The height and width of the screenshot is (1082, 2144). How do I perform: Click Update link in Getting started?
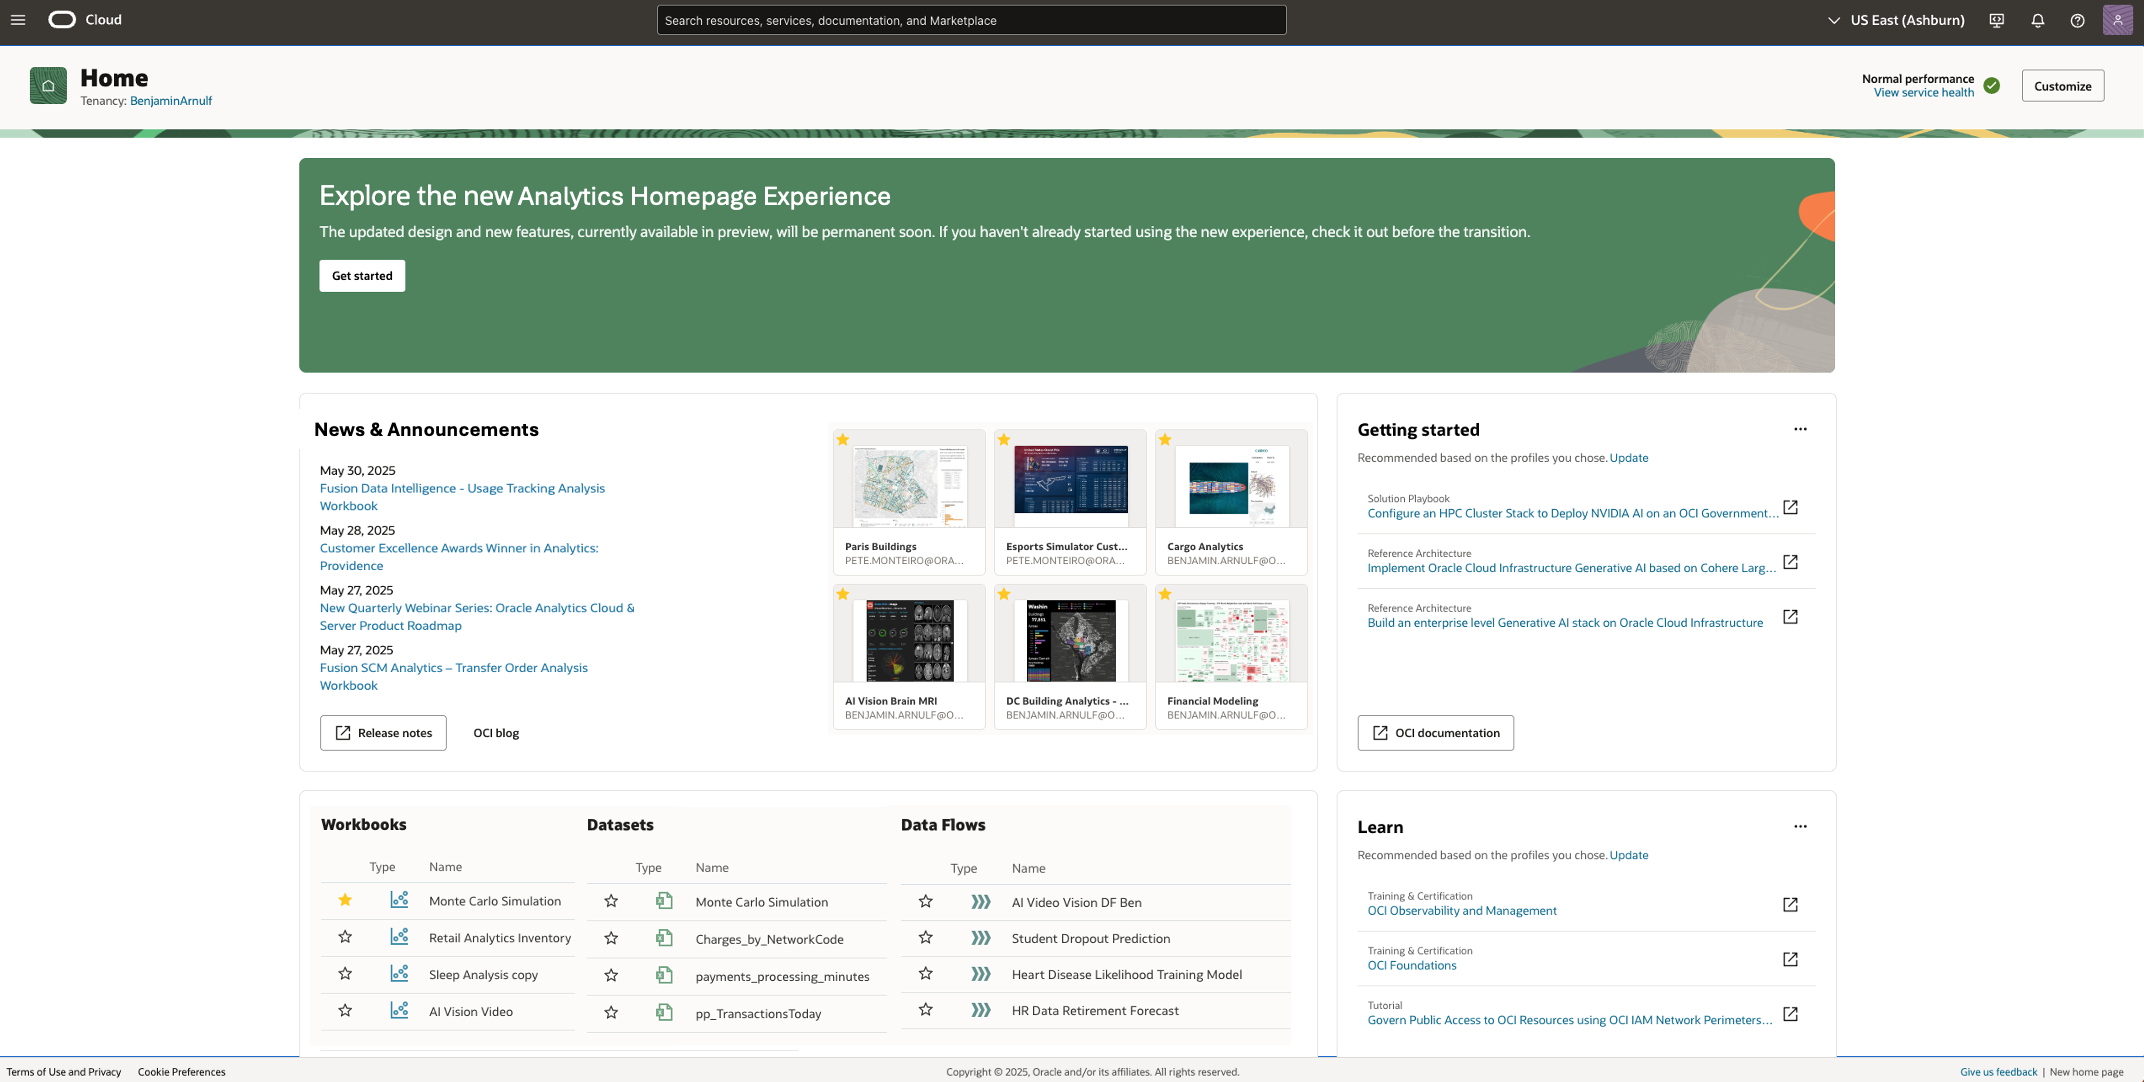click(1629, 458)
